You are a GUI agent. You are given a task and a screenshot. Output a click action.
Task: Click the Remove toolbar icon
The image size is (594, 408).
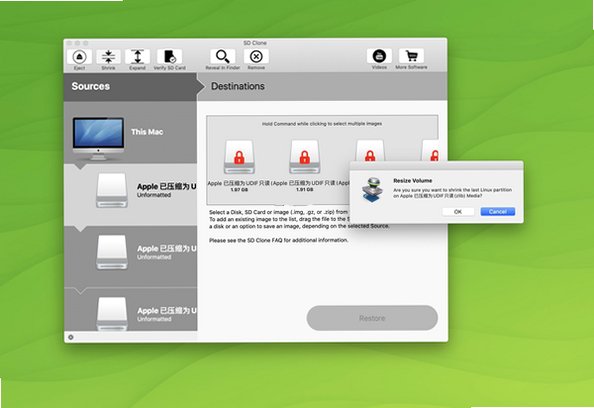(x=256, y=56)
